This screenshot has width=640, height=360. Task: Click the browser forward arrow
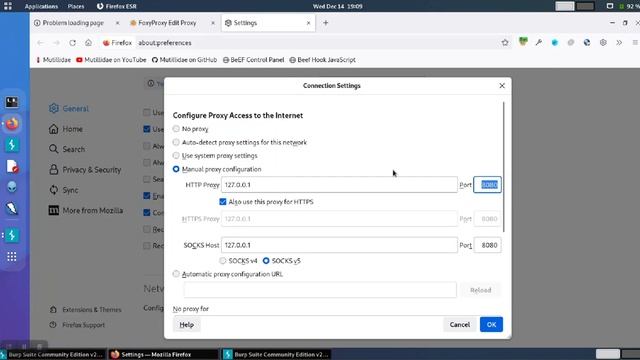coord(56,43)
